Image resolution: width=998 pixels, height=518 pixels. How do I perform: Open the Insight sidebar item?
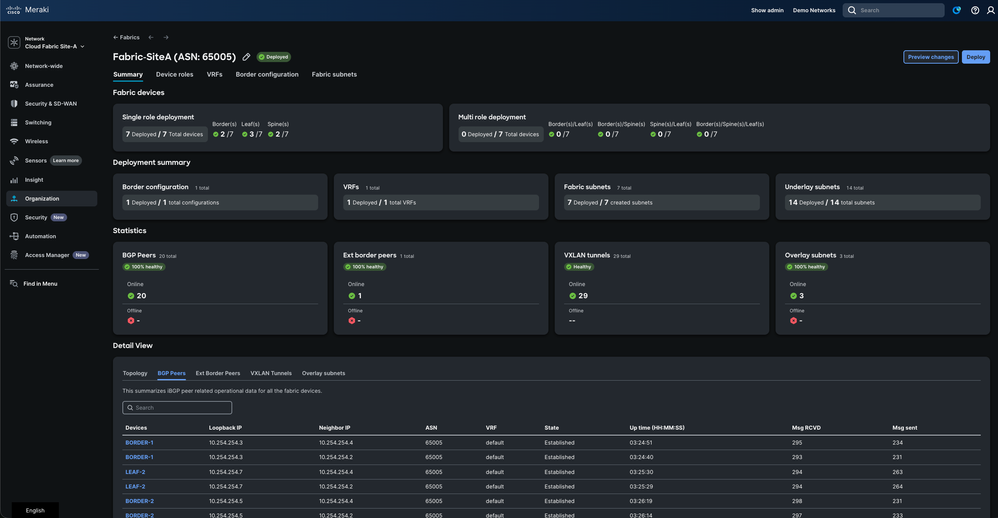click(x=34, y=180)
